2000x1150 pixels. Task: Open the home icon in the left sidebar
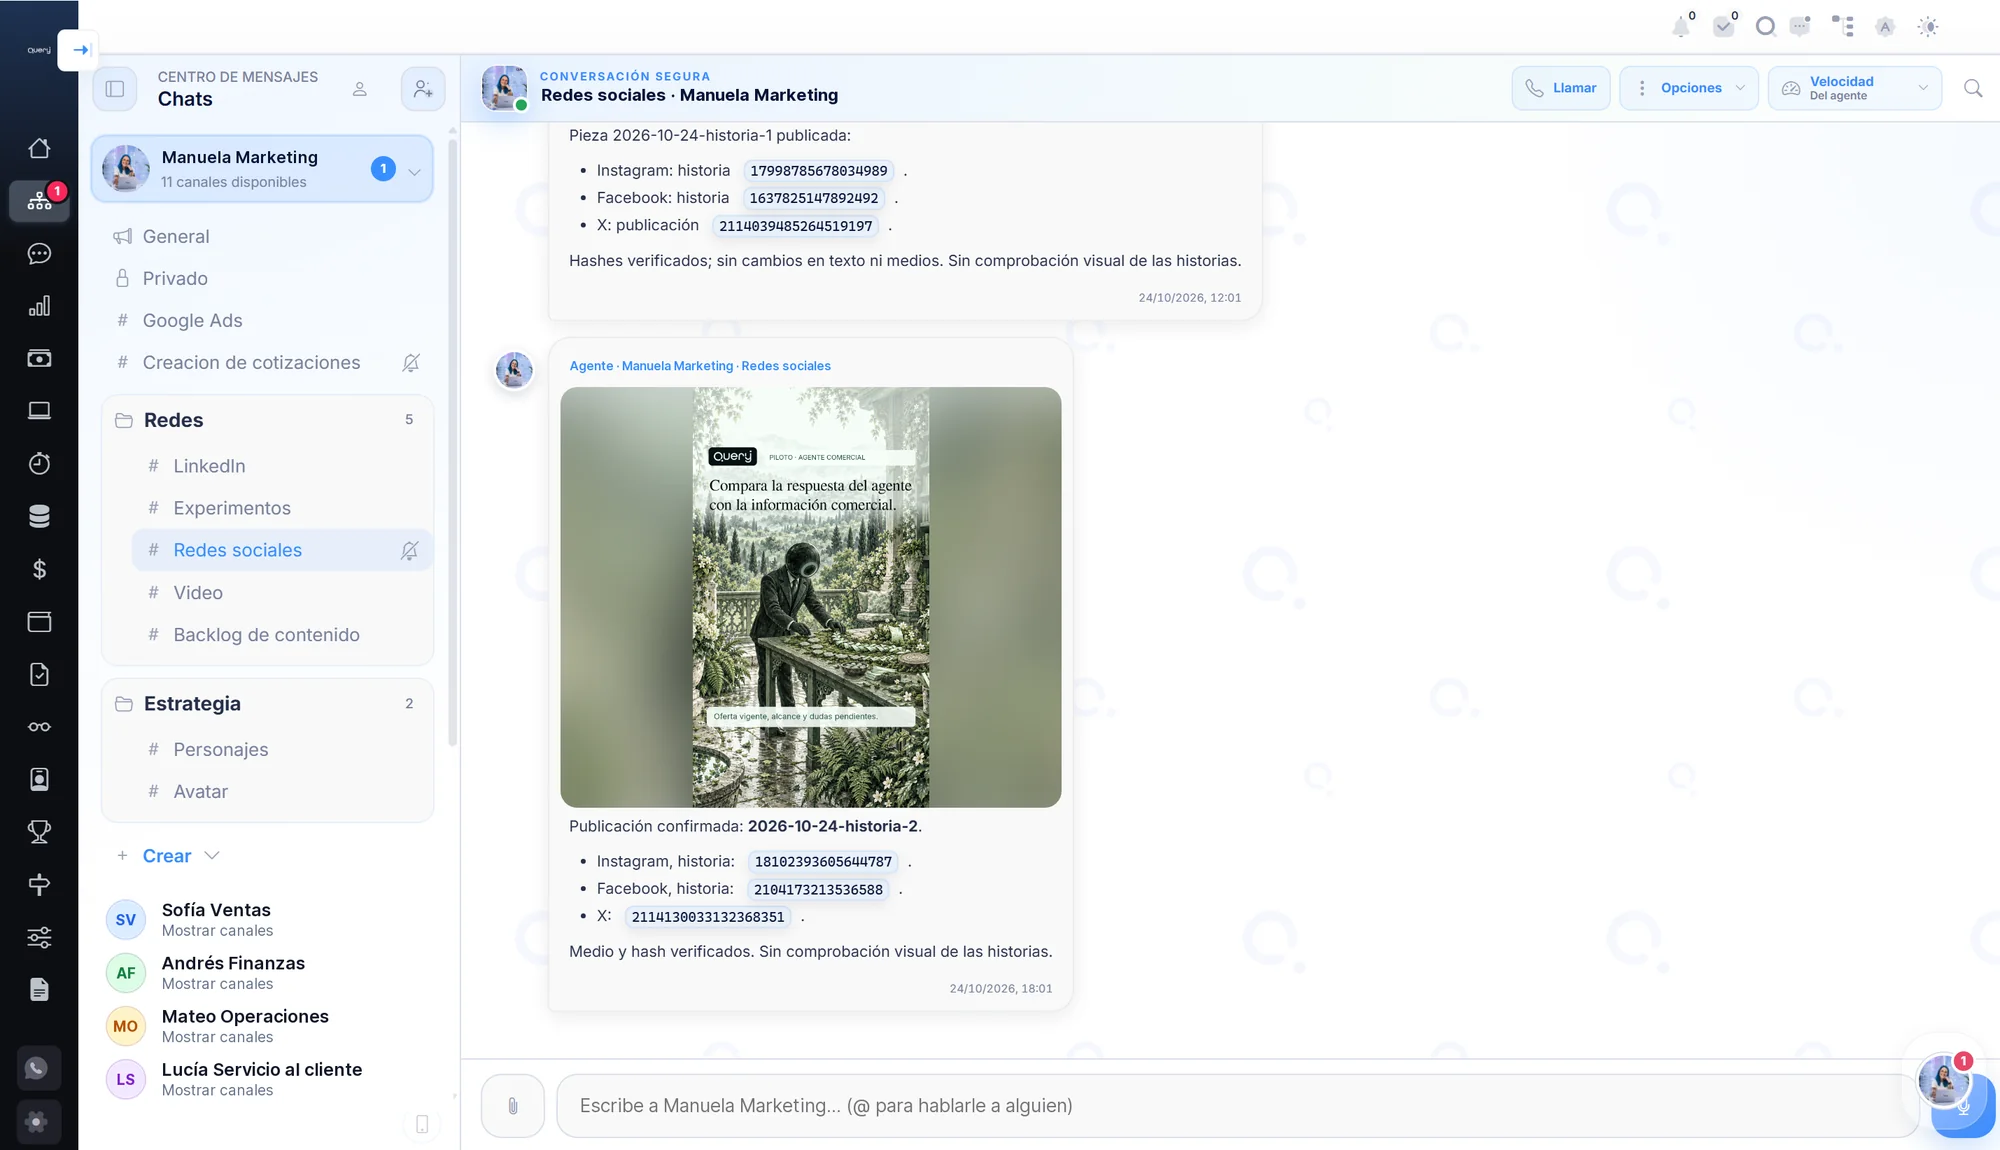pos(39,148)
